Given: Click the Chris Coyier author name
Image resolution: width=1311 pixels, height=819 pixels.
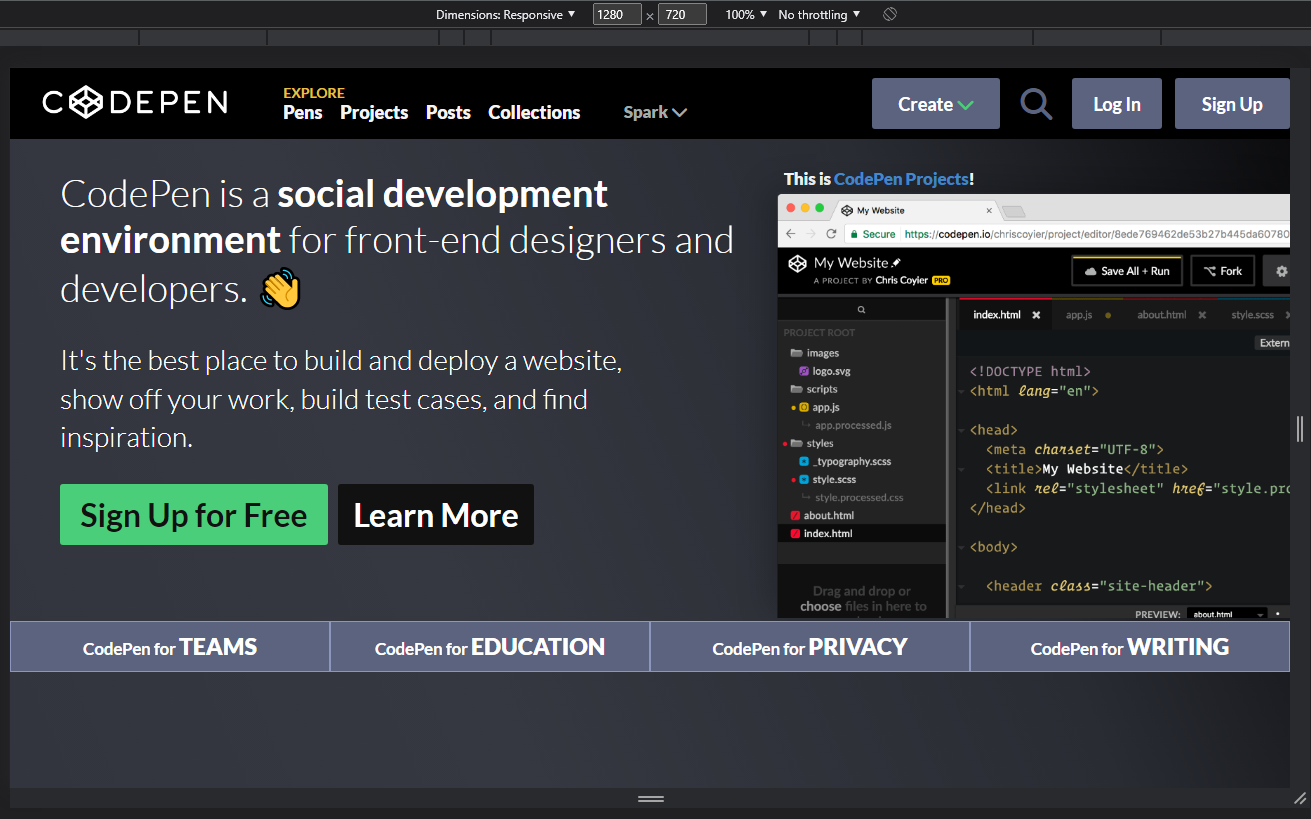Looking at the screenshot, I should pyautogui.click(x=901, y=281).
